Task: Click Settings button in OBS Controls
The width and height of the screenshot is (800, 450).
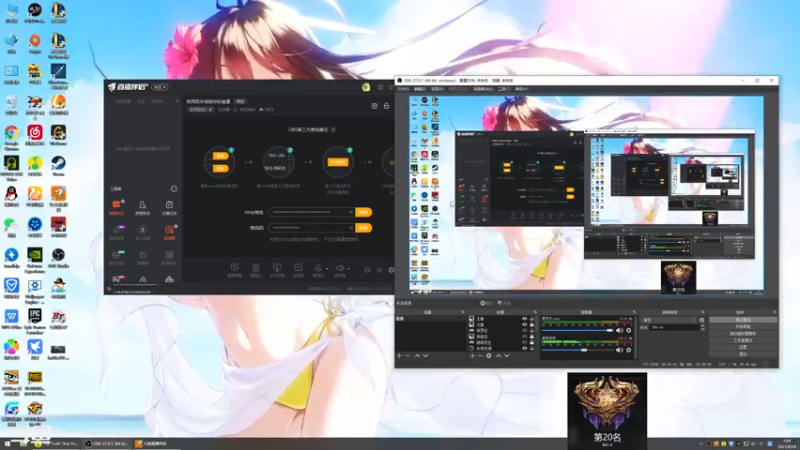Action: [x=743, y=347]
